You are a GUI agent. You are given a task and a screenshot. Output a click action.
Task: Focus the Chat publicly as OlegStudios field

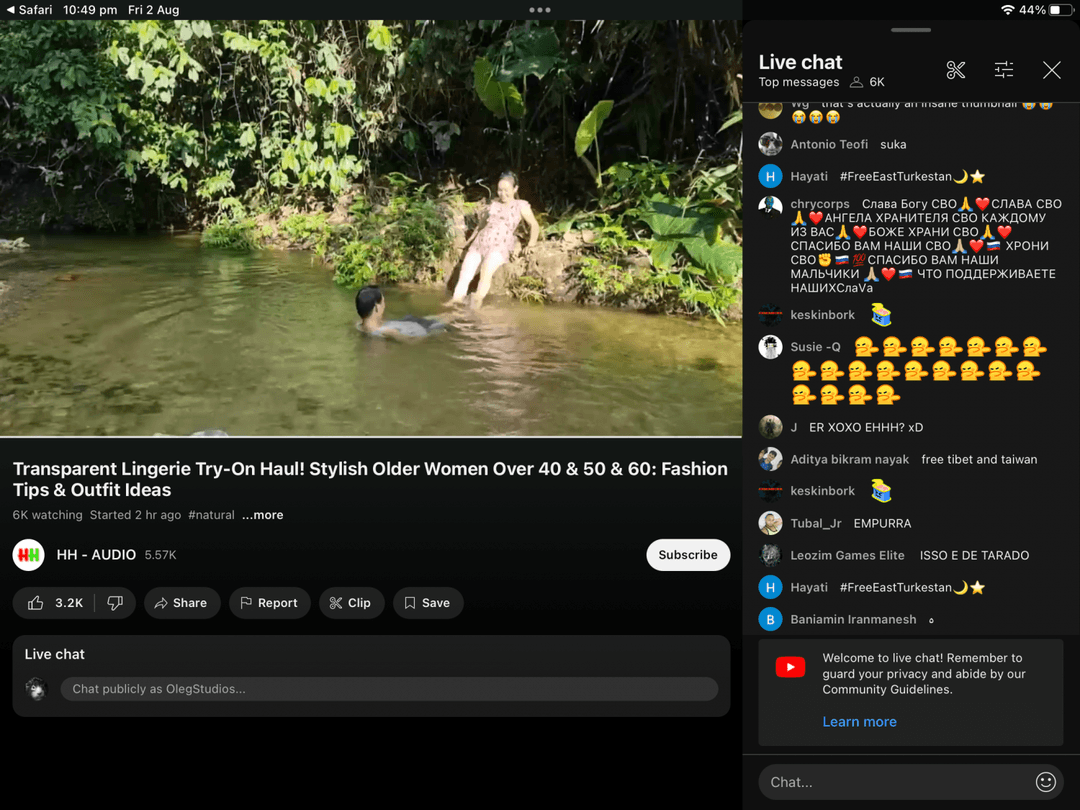coord(388,689)
